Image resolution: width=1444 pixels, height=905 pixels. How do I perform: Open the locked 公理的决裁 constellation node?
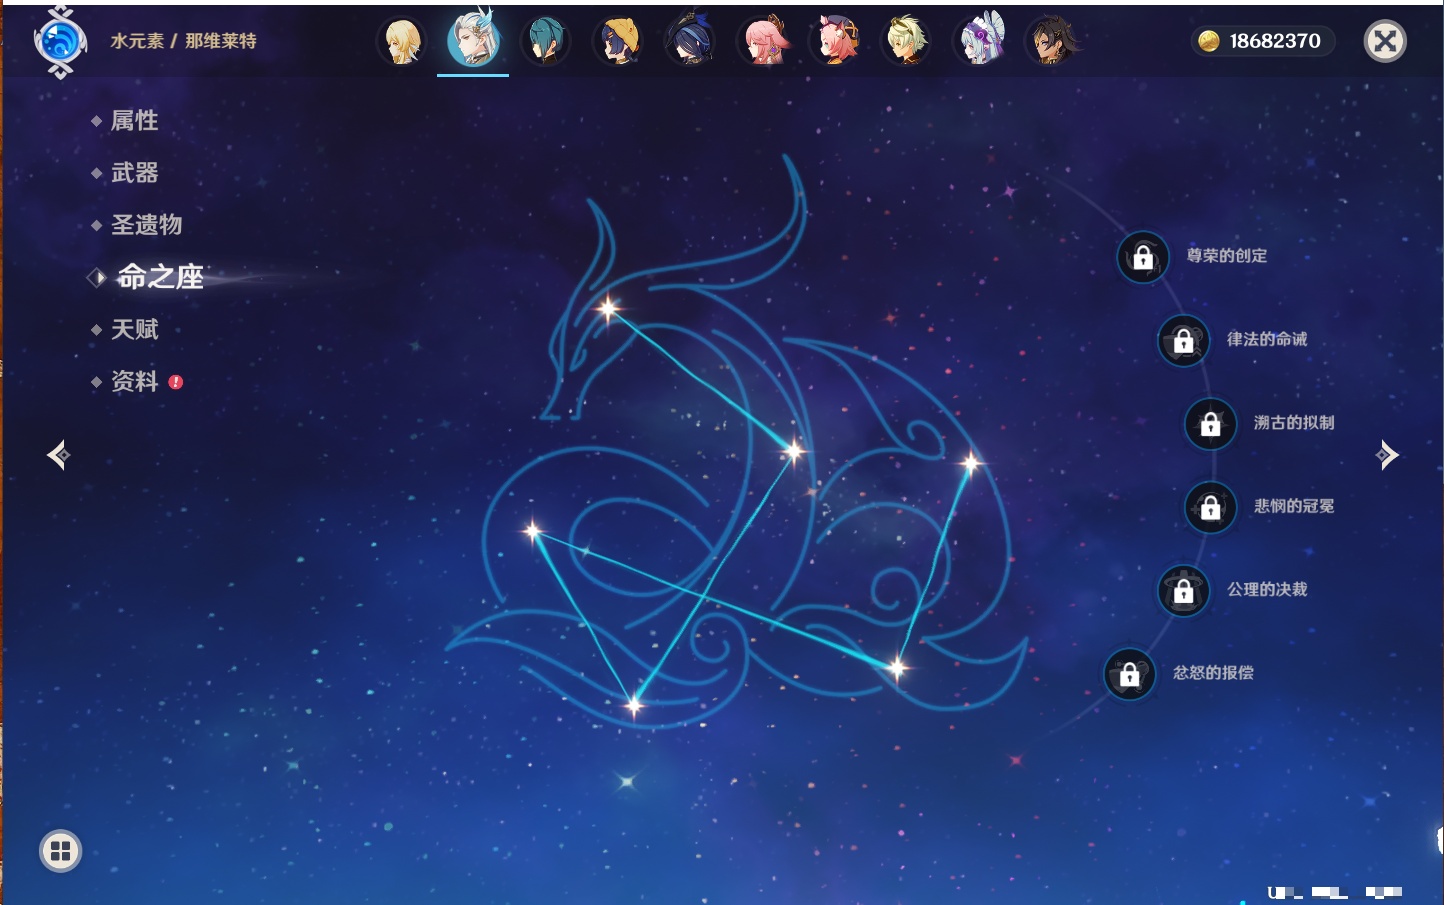pyautogui.click(x=1183, y=591)
